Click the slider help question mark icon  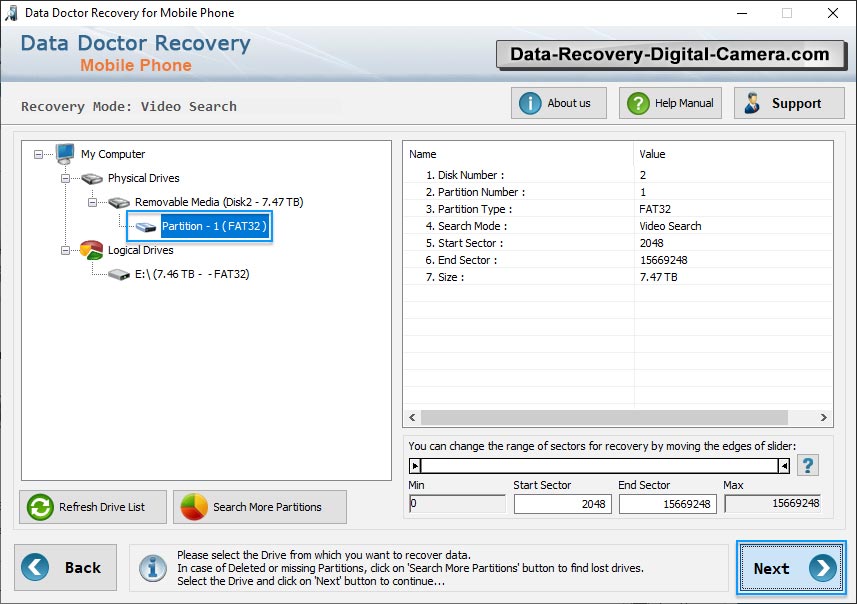[x=808, y=466]
